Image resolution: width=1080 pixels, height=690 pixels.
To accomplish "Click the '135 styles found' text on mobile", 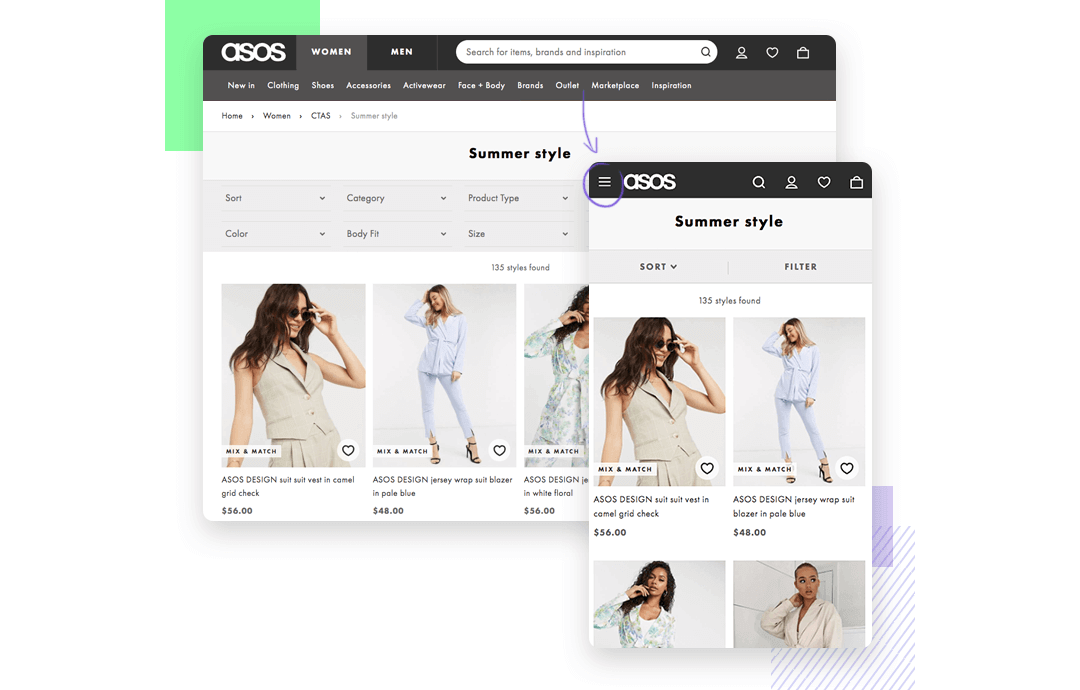I will pos(729,301).
